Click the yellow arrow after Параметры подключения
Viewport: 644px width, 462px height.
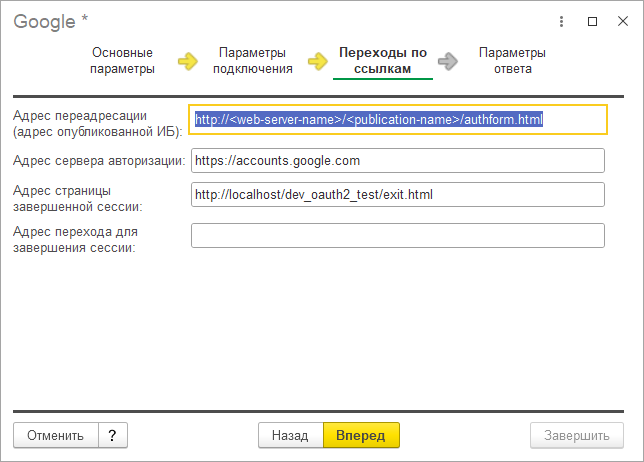point(318,62)
